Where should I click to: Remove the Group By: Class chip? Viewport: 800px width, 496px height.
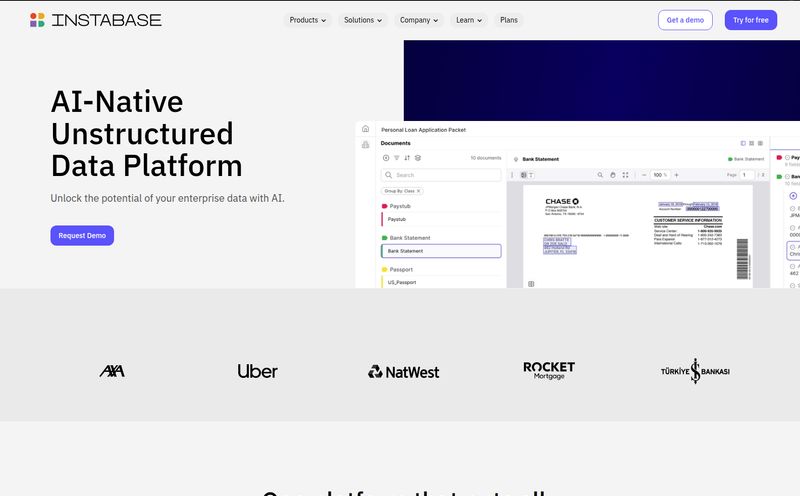tap(418, 191)
